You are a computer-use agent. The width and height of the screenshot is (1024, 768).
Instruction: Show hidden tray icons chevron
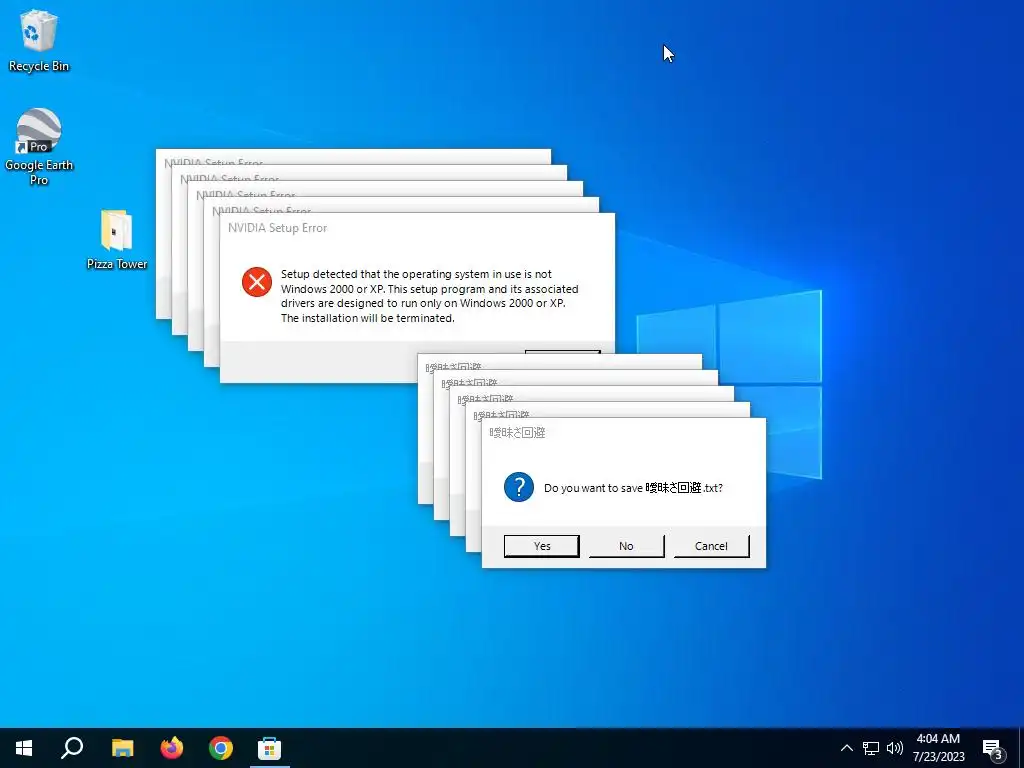point(846,748)
